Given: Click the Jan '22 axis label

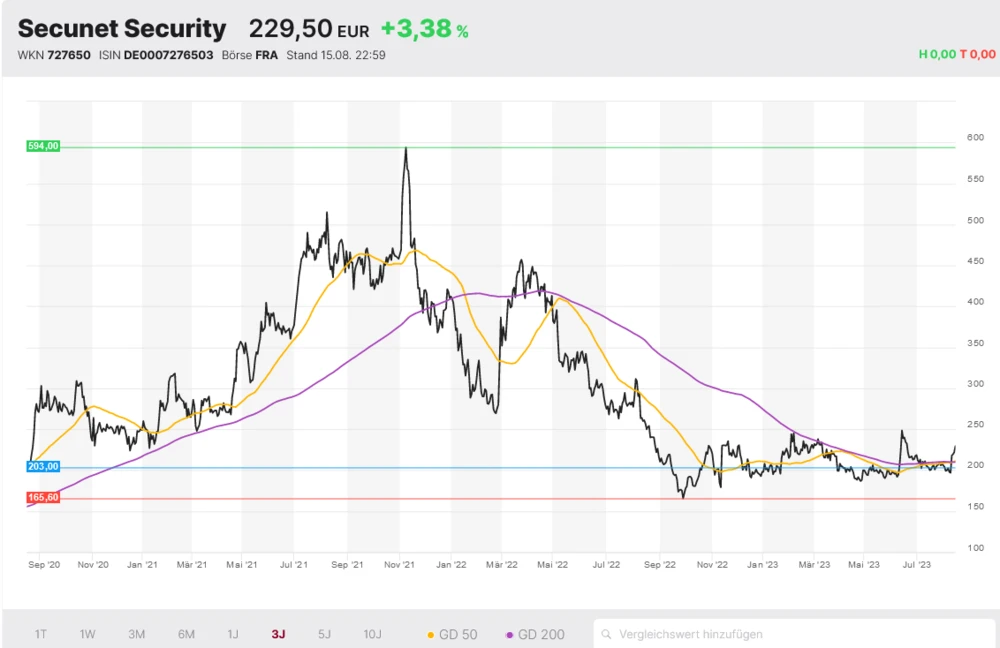Looking at the screenshot, I should pos(451,564).
